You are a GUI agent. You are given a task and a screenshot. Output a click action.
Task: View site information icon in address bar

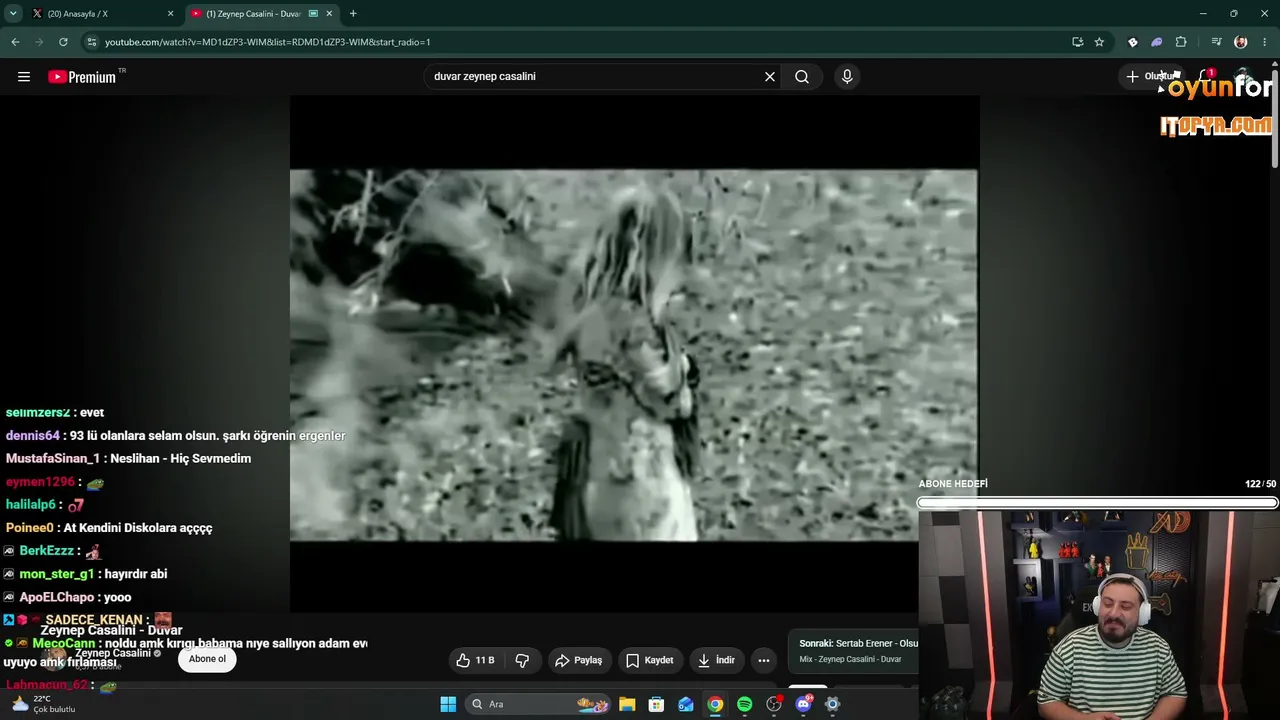92,42
